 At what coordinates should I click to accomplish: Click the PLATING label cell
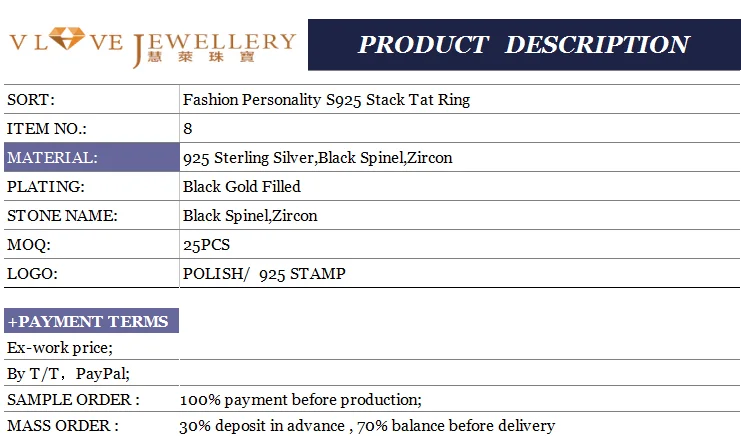46,187
